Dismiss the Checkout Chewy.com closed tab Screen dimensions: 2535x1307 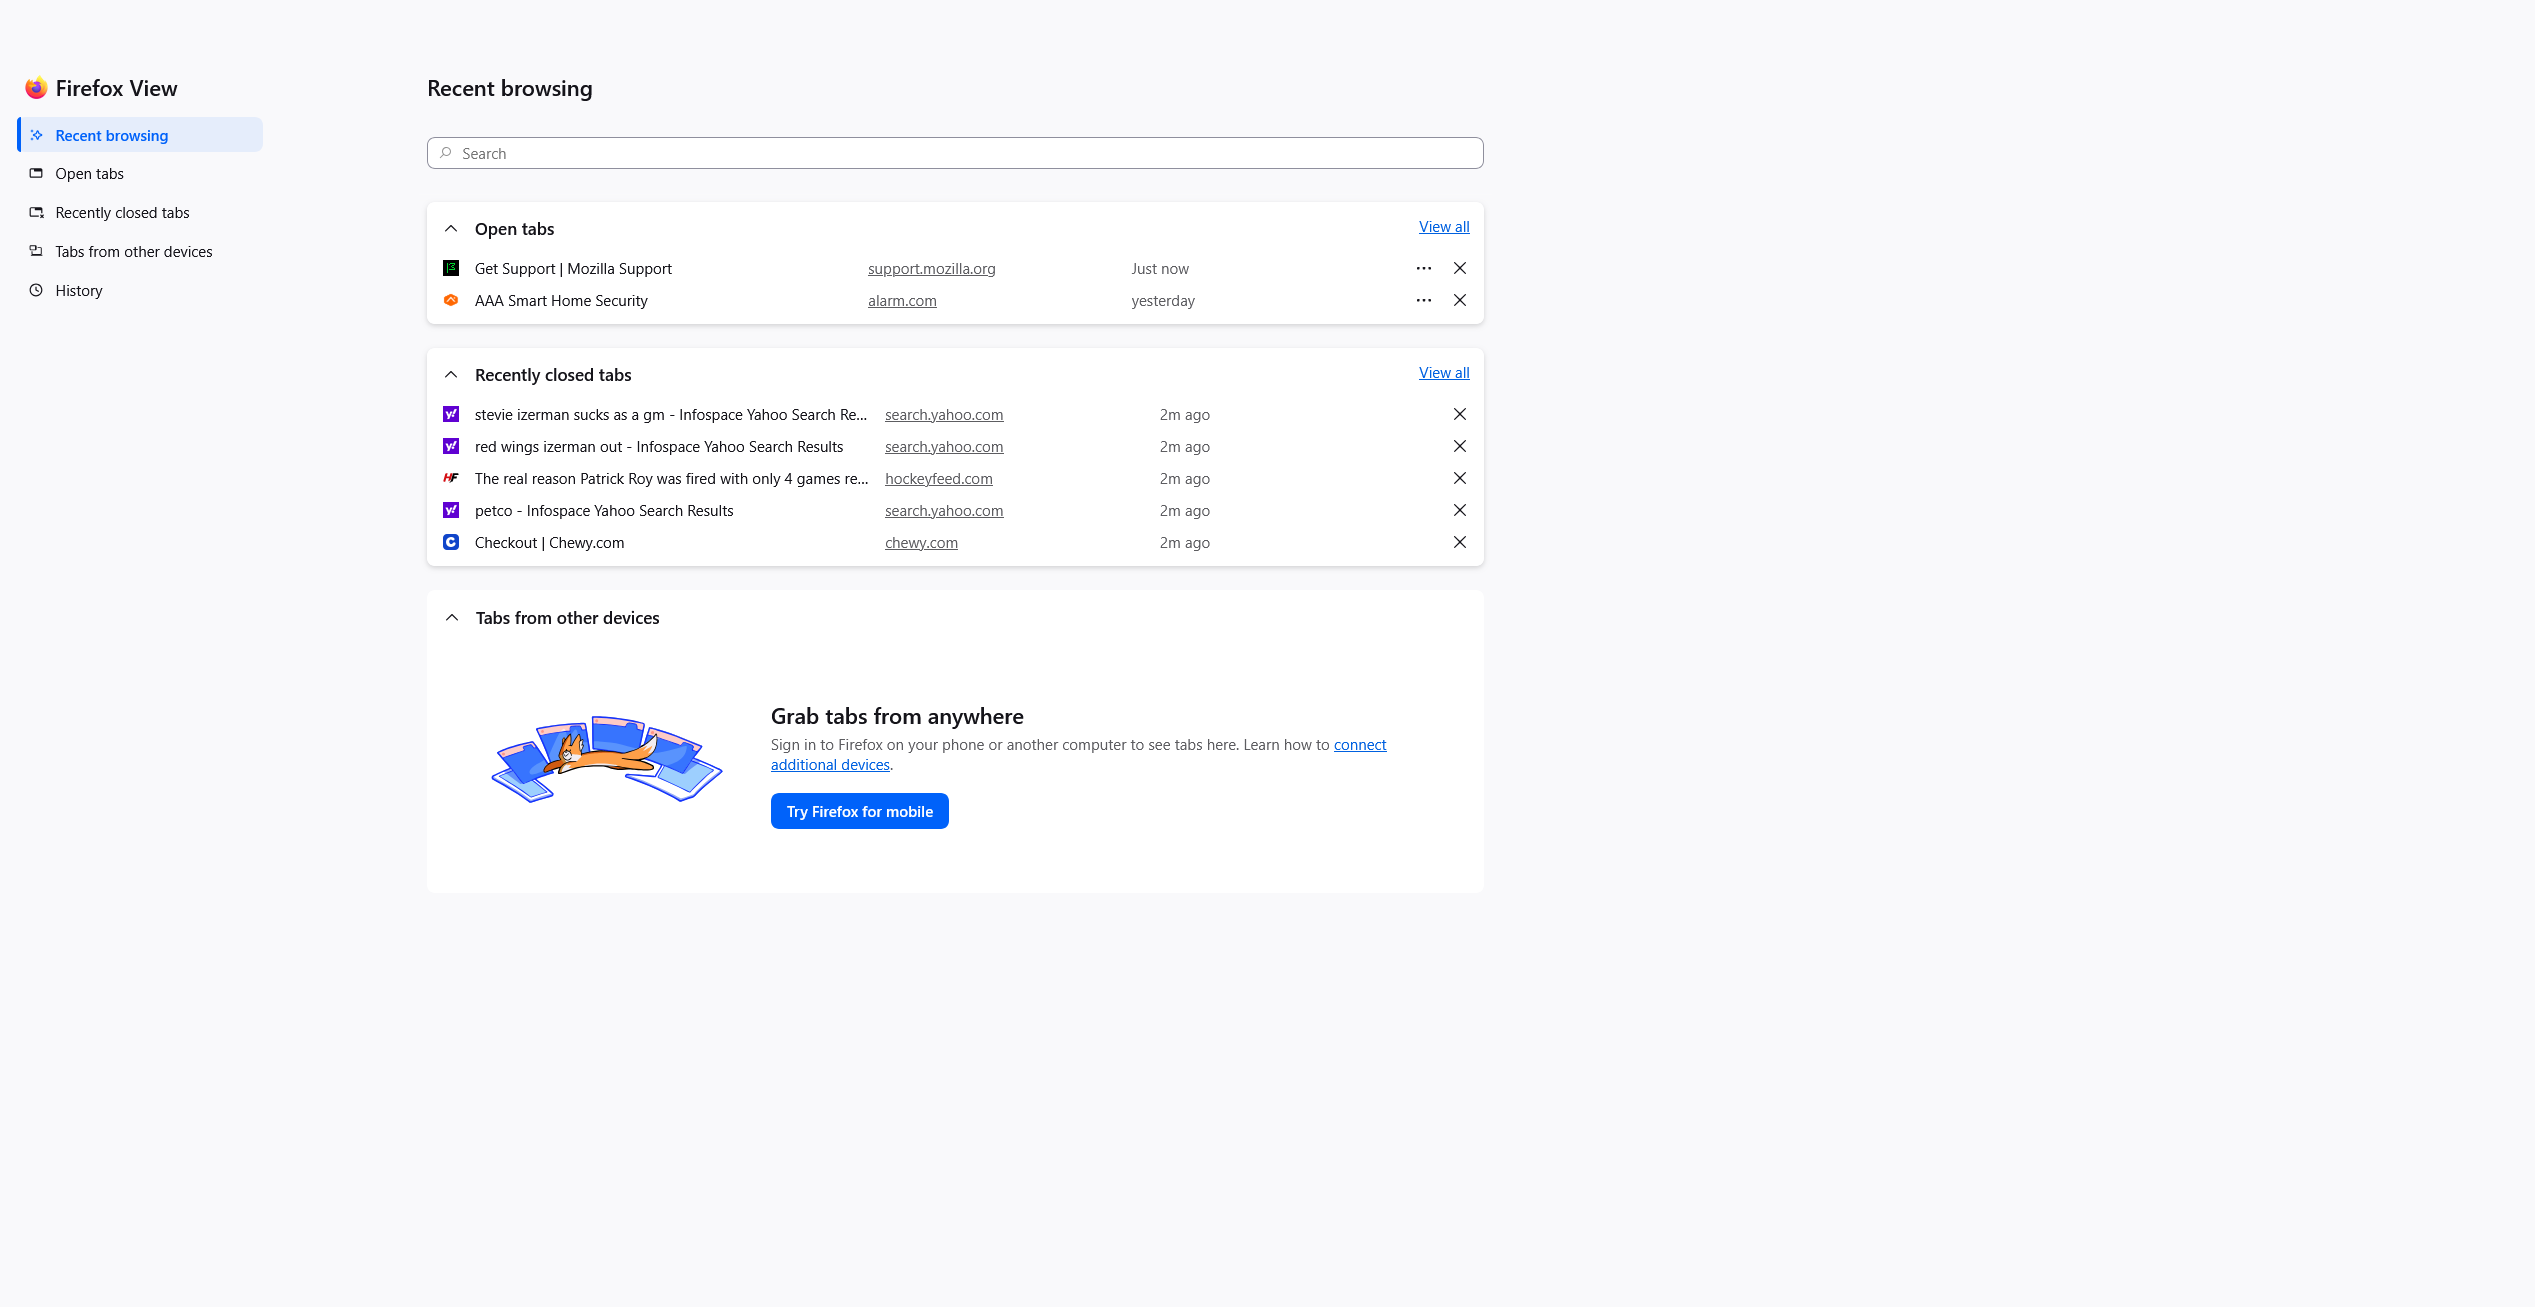pyautogui.click(x=1459, y=542)
